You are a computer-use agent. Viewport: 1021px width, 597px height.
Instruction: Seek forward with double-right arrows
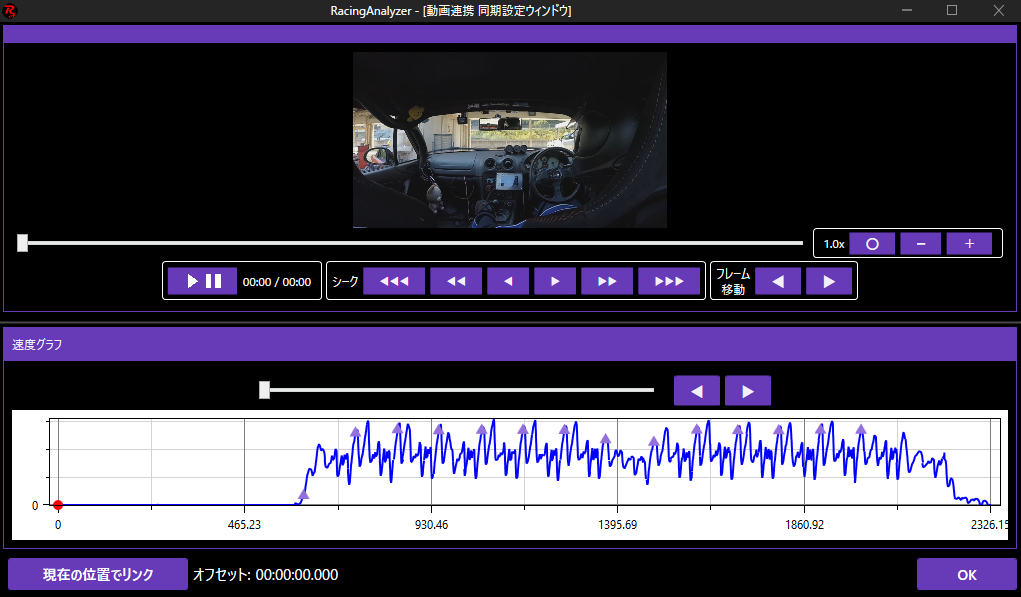607,281
